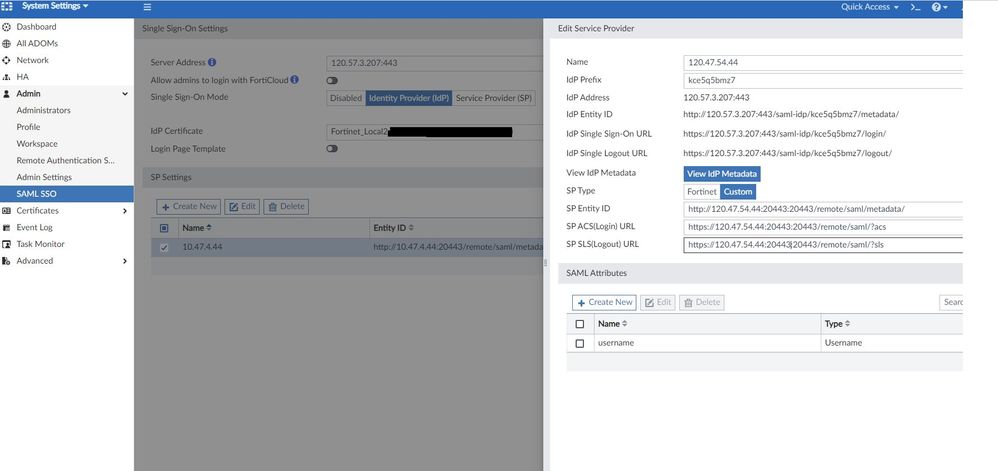Select SAML SSO in sidebar
998x471 pixels.
(x=67, y=194)
